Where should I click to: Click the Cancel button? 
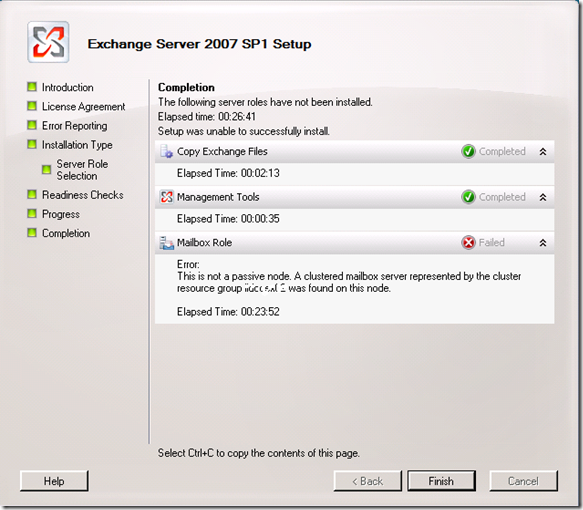[x=523, y=481]
